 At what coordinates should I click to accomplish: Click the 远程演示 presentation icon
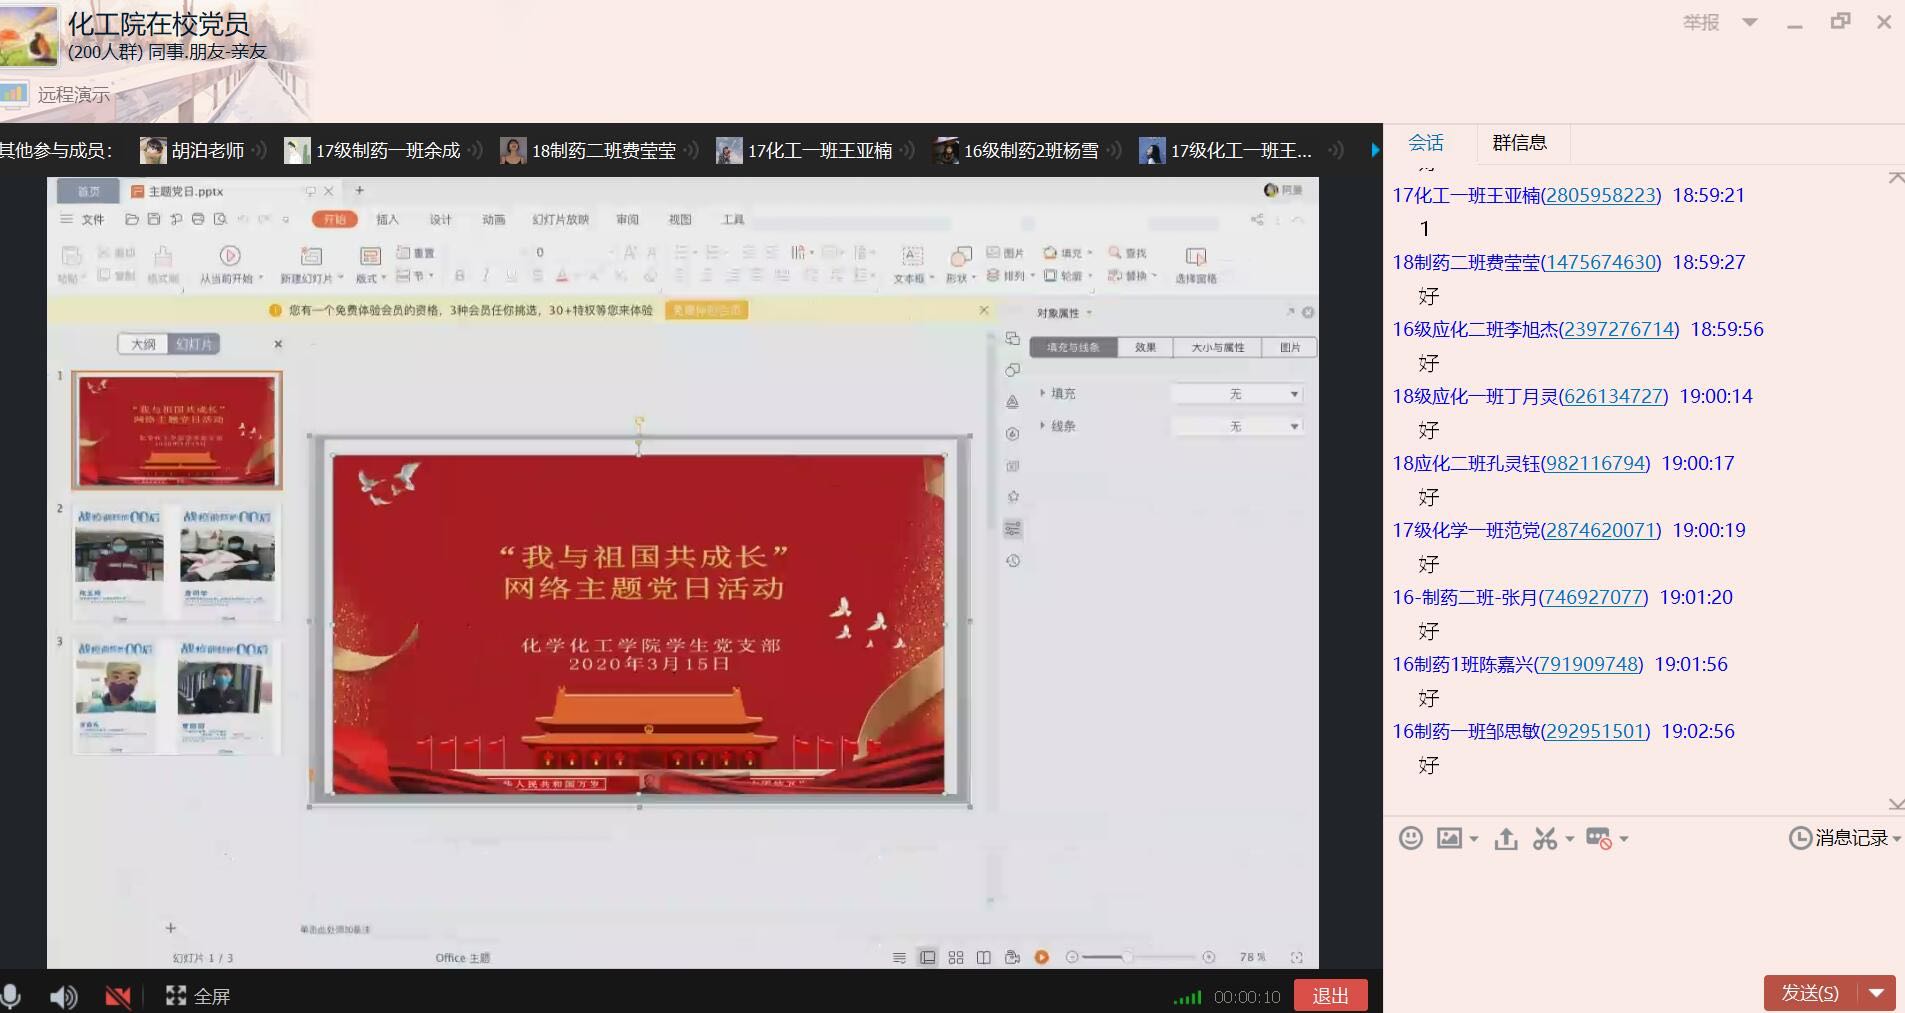click(15, 94)
